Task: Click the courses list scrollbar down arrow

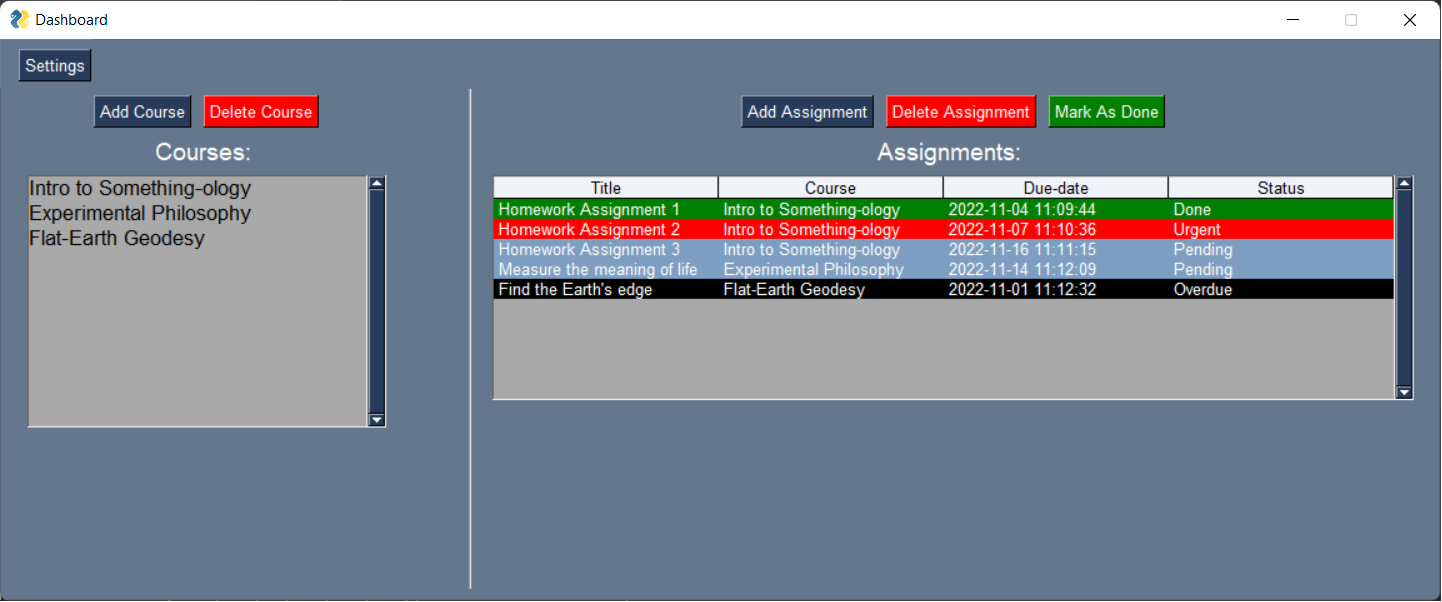Action: [377, 420]
